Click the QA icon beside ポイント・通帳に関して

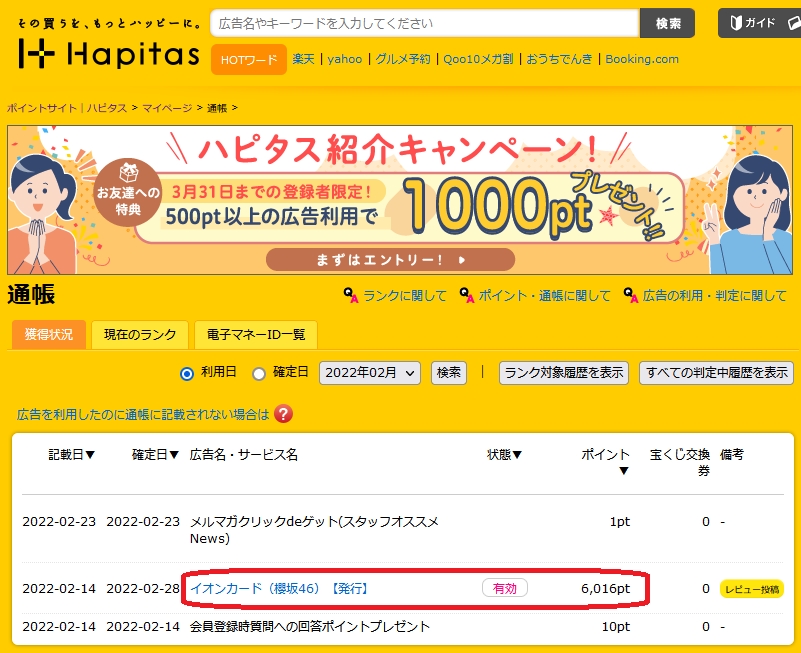(x=467, y=295)
